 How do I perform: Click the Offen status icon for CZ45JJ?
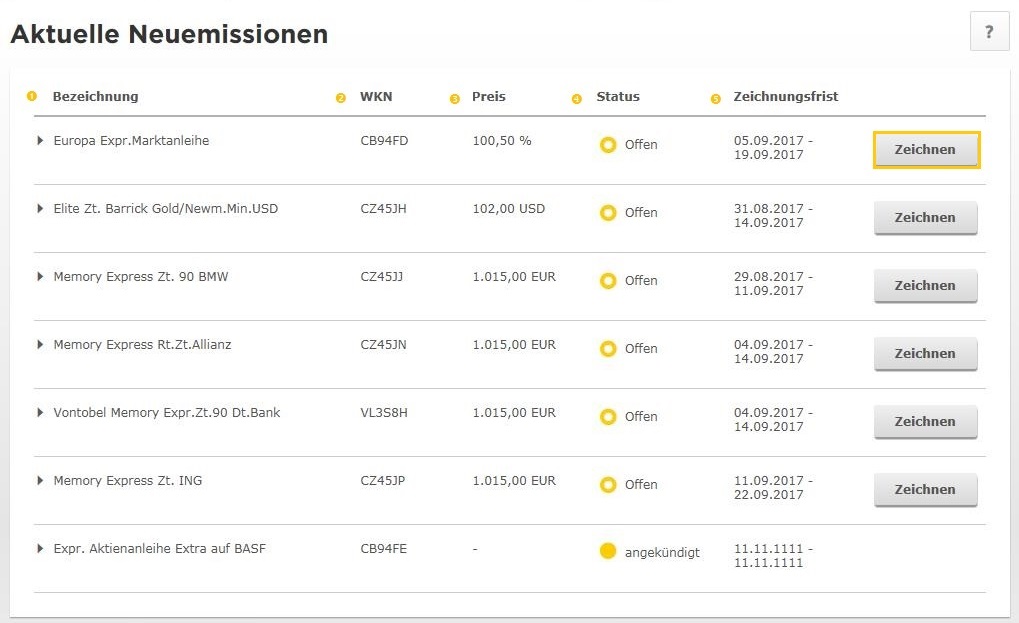(x=608, y=281)
